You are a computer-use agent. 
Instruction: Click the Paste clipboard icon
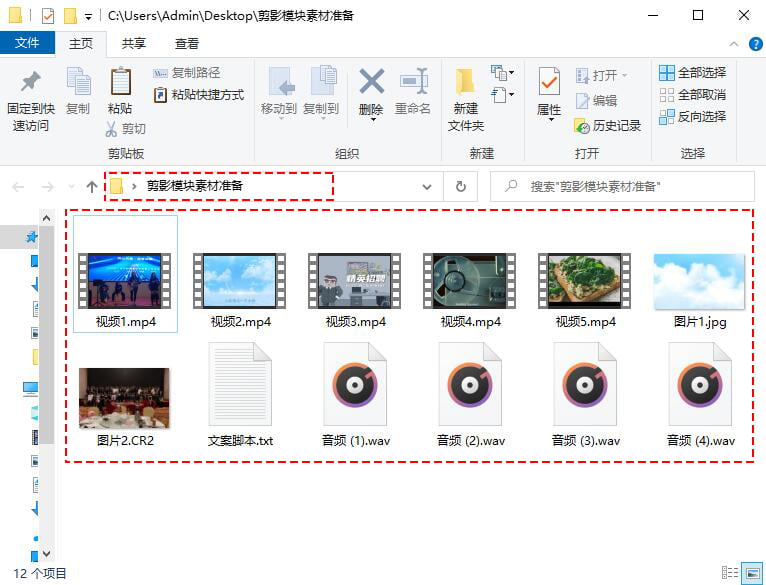pos(121,82)
